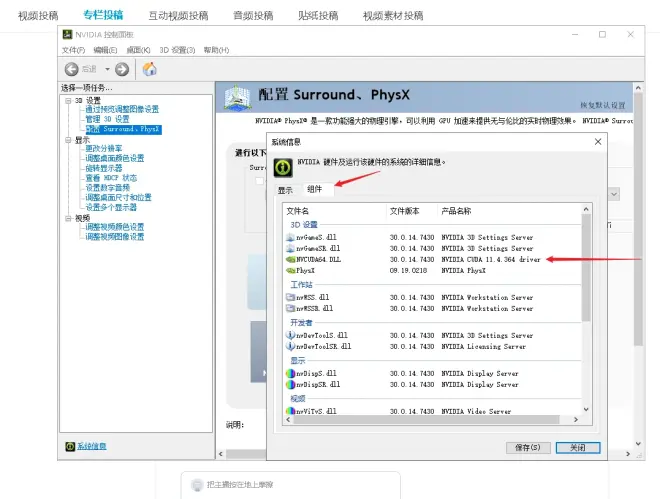660x499 pixels.
Task: Open the 3D 设置(3) menu
Action: (x=177, y=50)
